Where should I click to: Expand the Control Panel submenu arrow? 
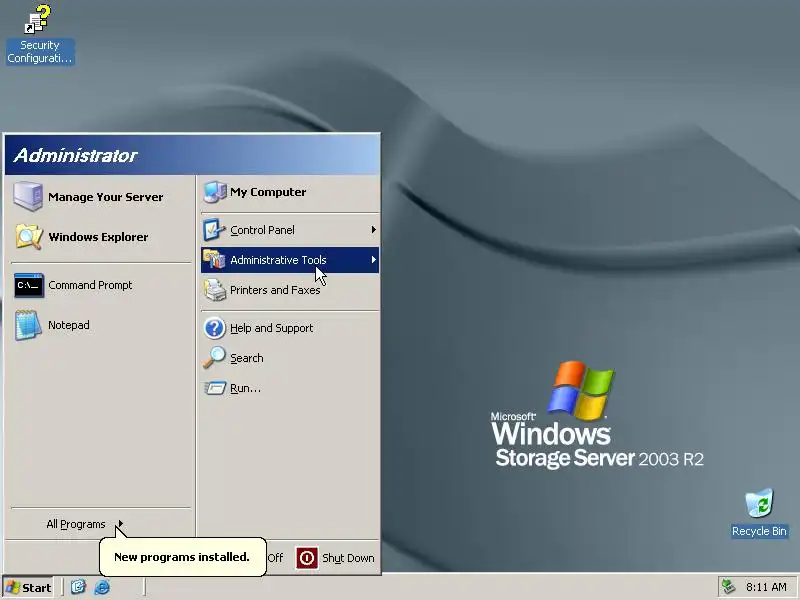[x=374, y=230]
